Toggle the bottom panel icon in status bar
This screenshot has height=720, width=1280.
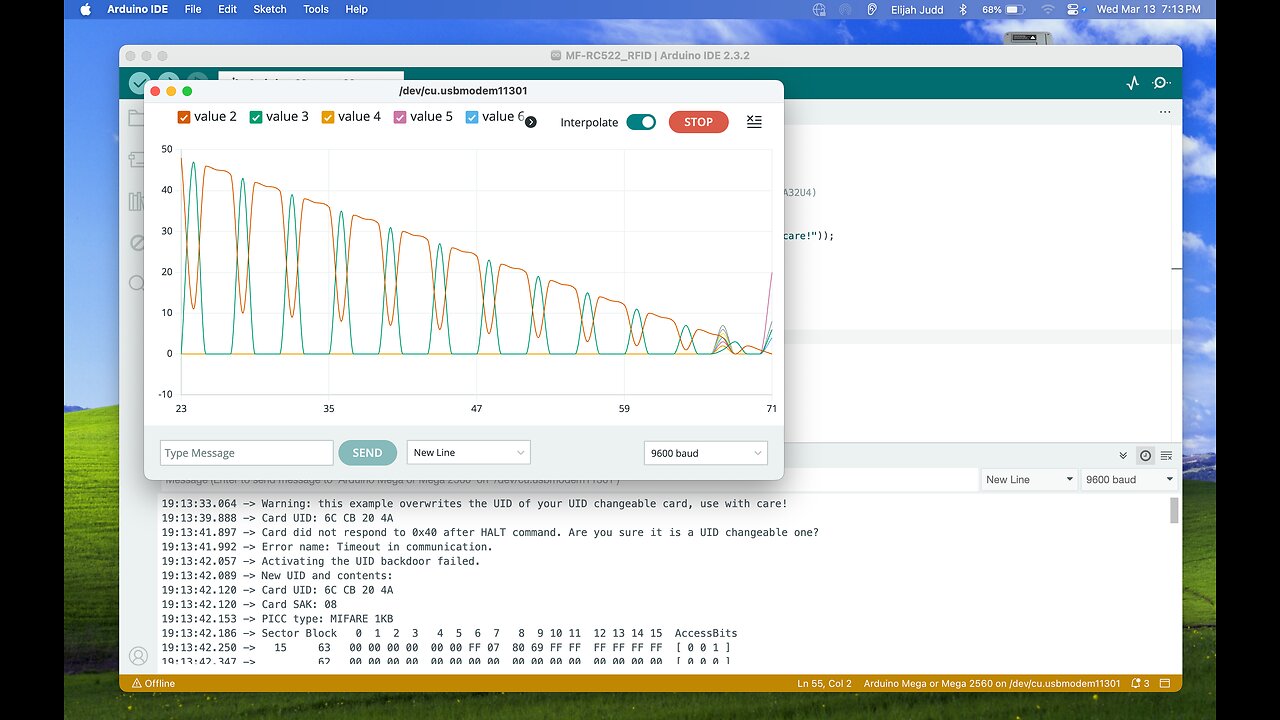(x=1166, y=684)
